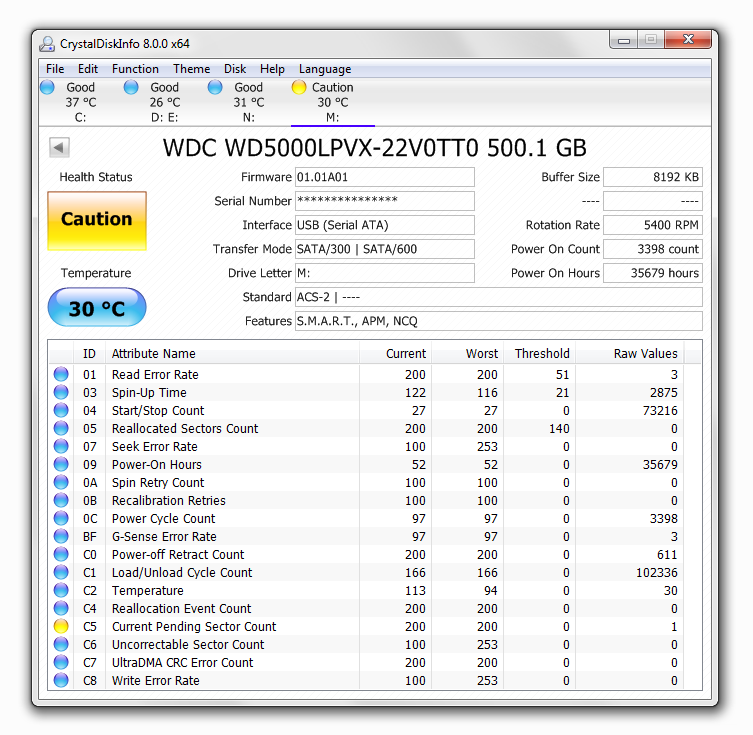Open the Theme menu

coord(191,69)
